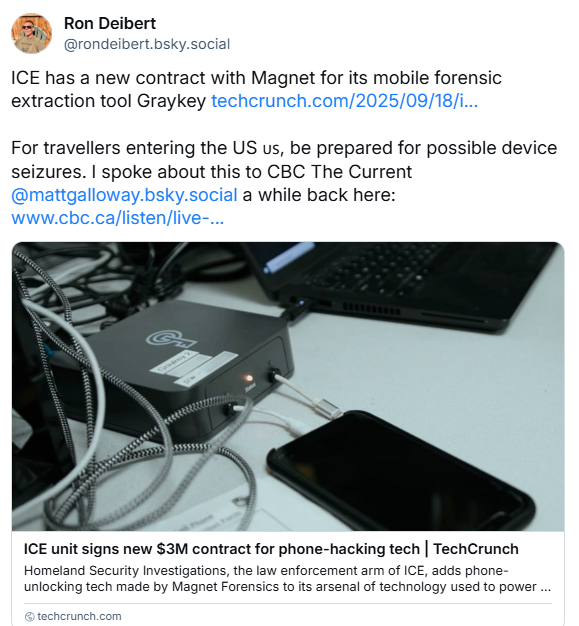Click the Graykey key logo in photo
Viewport: 579px width, 626px height.
pos(171,339)
